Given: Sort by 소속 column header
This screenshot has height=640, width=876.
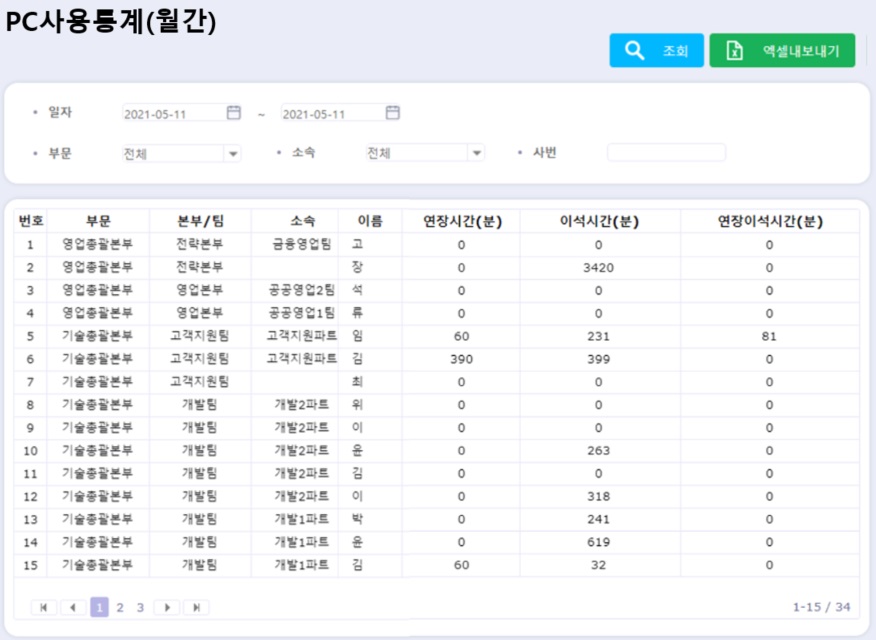Looking at the screenshot, I should 302,221.
